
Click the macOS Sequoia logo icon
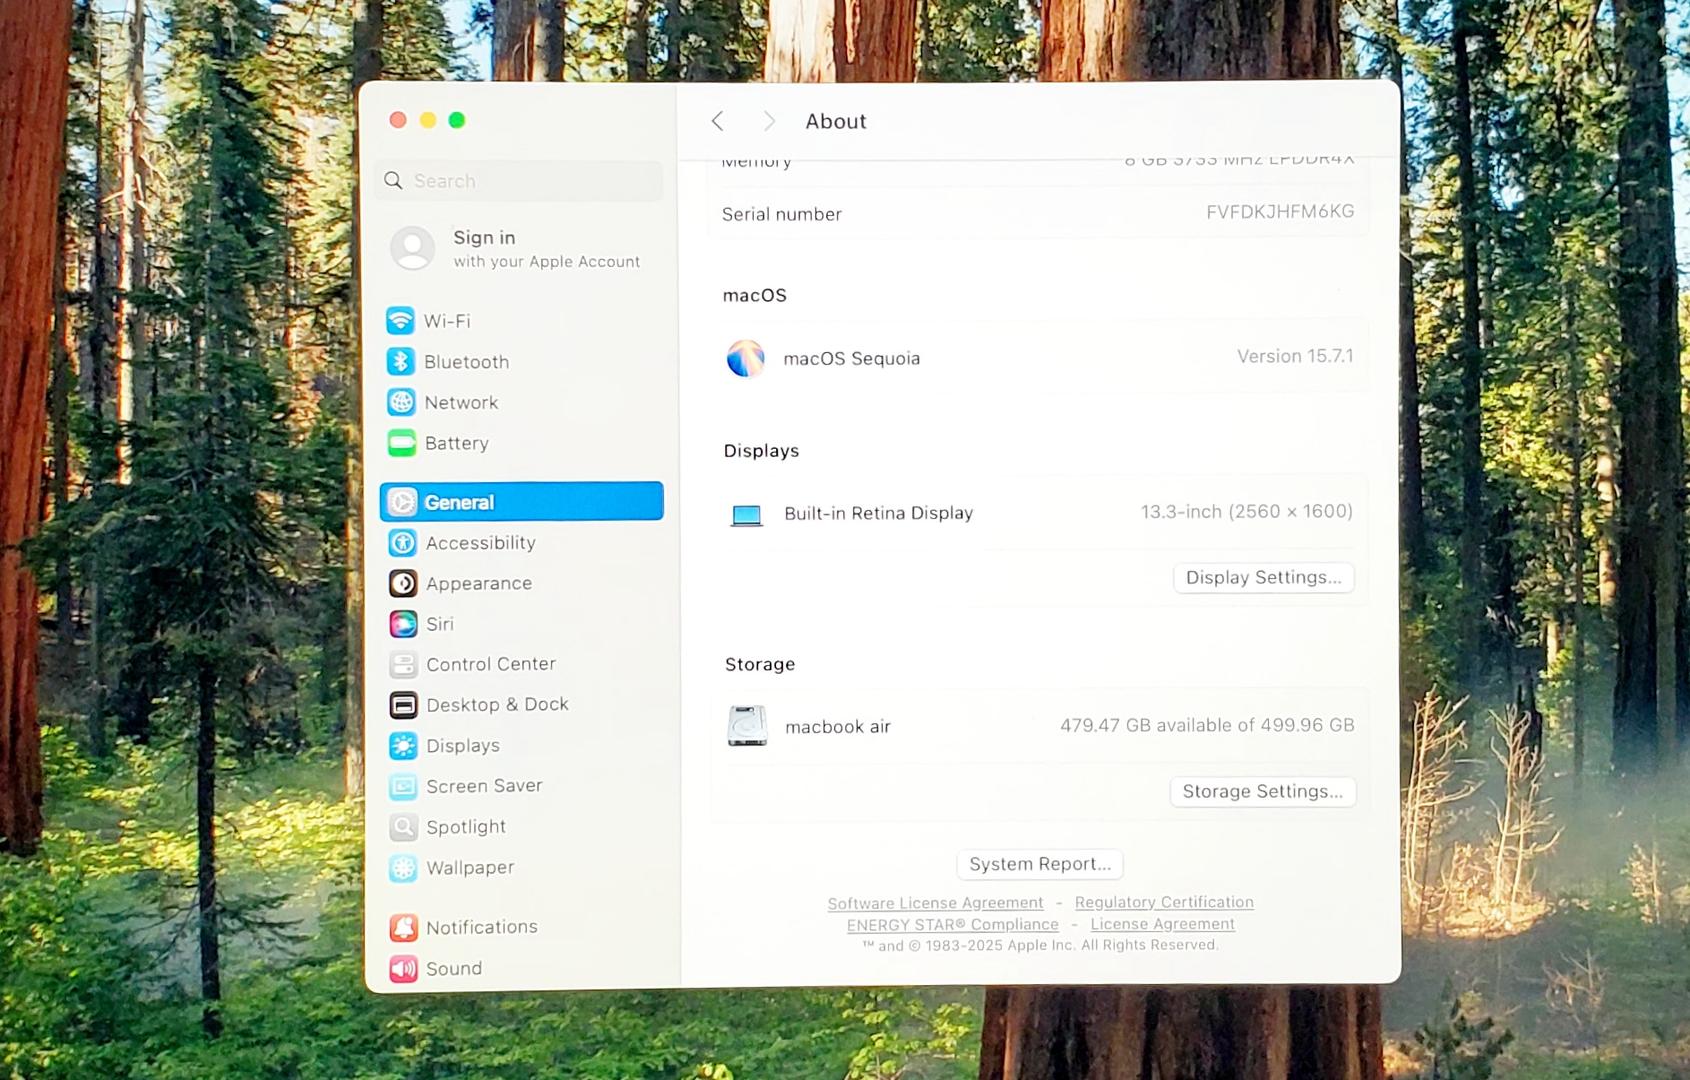click(745, 358)
